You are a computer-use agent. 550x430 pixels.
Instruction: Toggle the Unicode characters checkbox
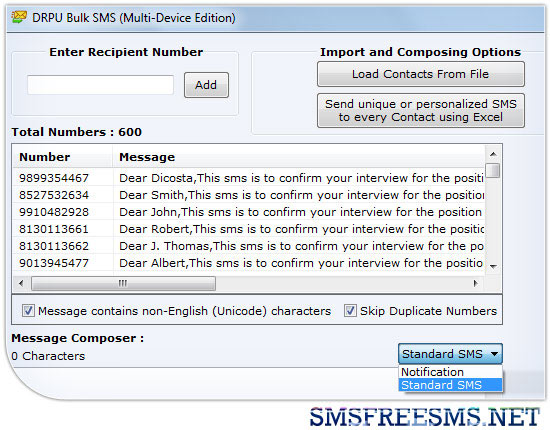click(28, 311)
